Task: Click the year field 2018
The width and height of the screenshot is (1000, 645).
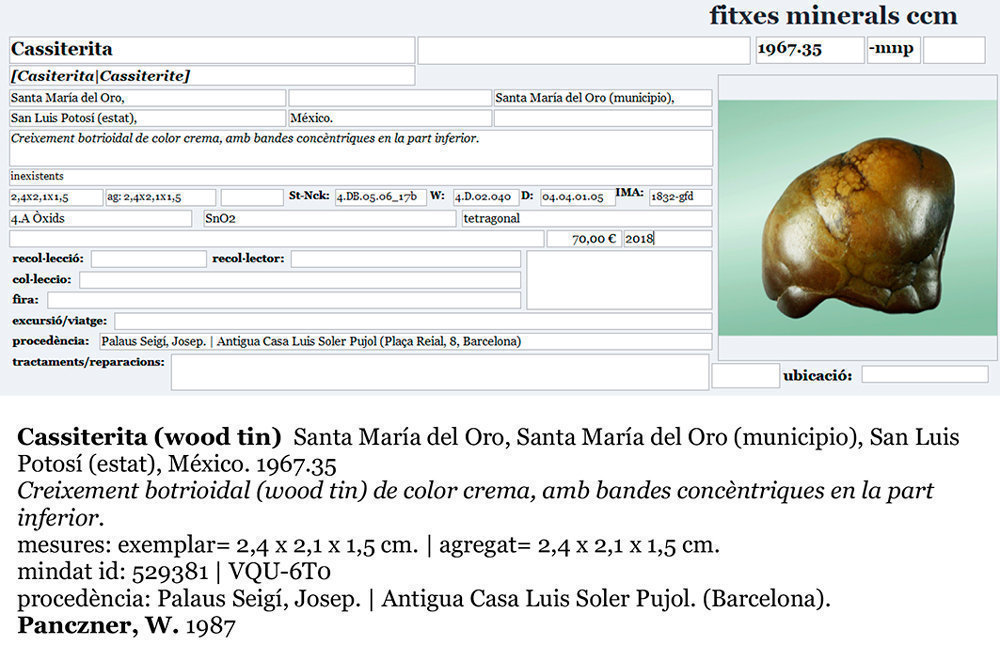Action: [668, 239]
